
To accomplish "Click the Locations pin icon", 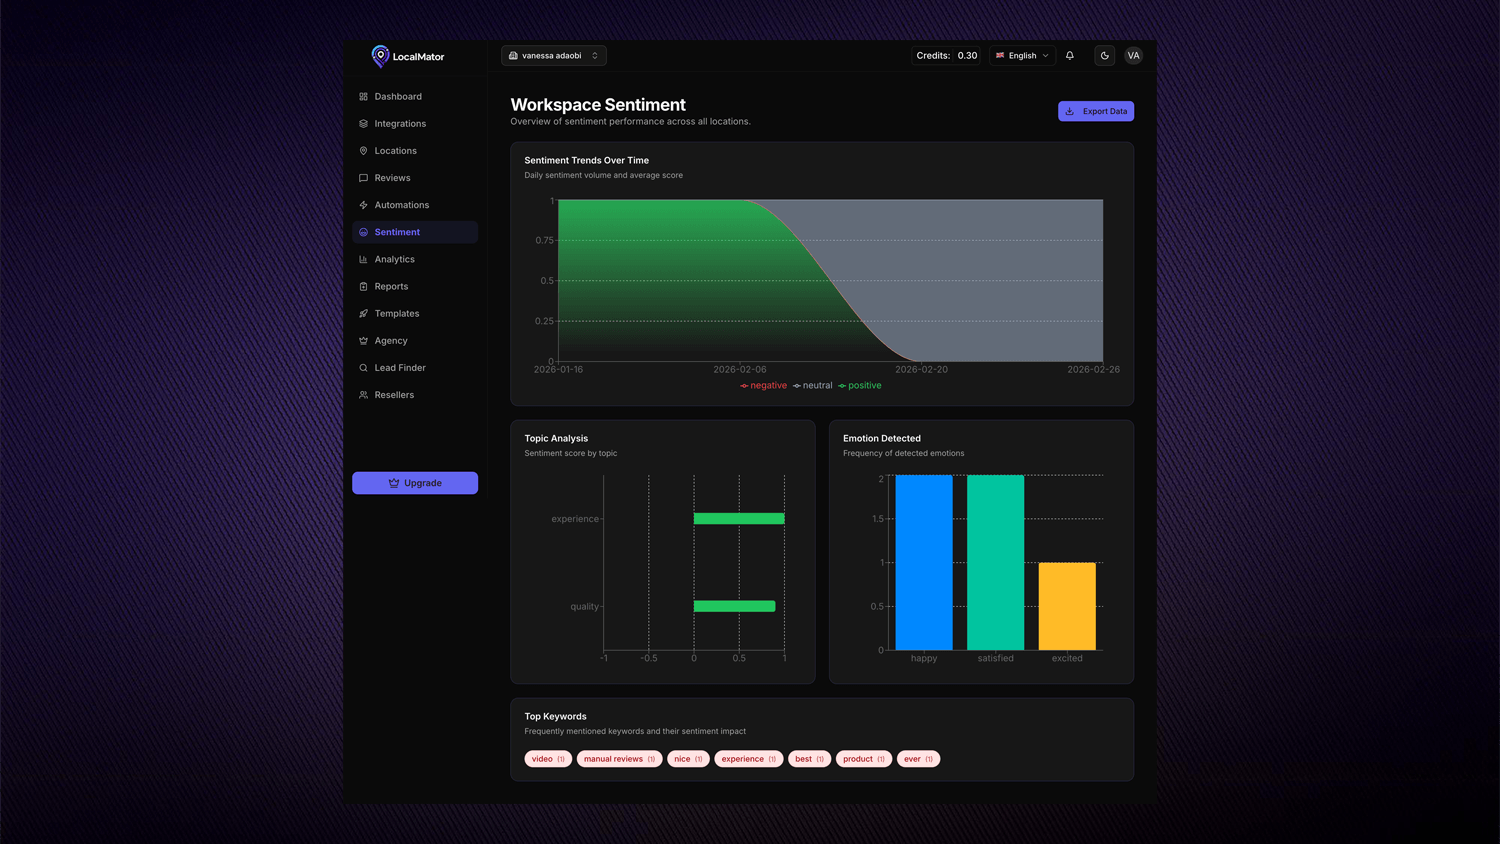I will click(363, 151).
